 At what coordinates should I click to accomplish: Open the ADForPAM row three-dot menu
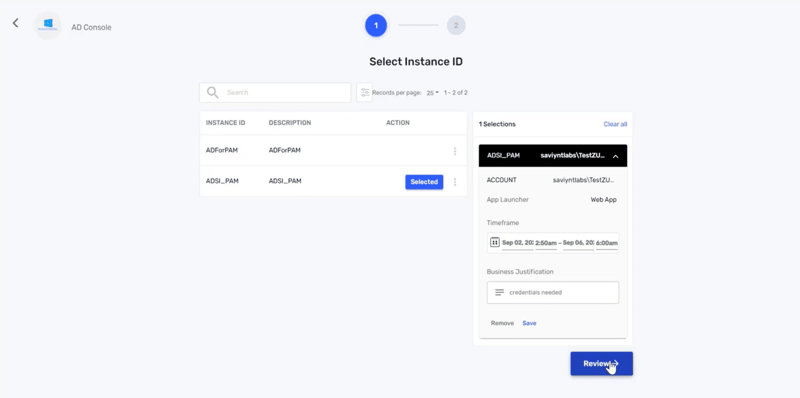click(x=455, y=152)
